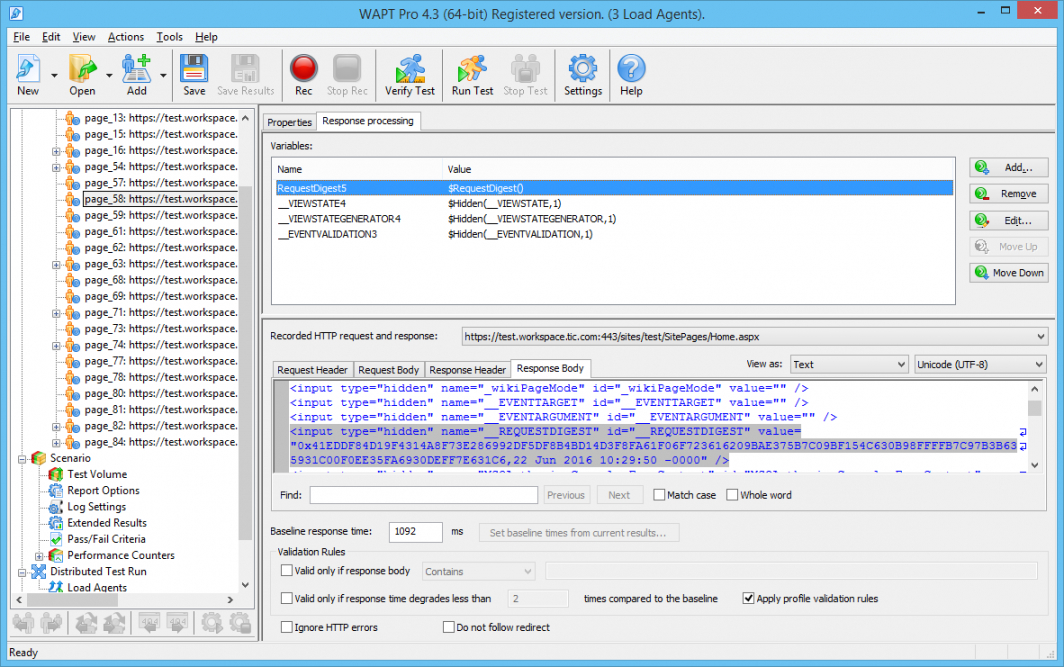Click the Save floppy disk icon
1064x667 pixels.
pos(194,69)
